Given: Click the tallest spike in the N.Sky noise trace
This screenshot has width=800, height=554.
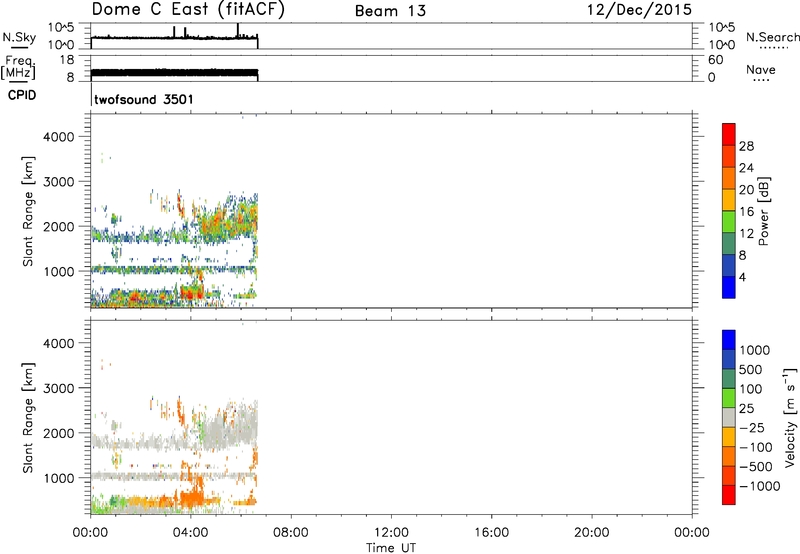Looking at the screenshot, I should [x=238, y=30].
